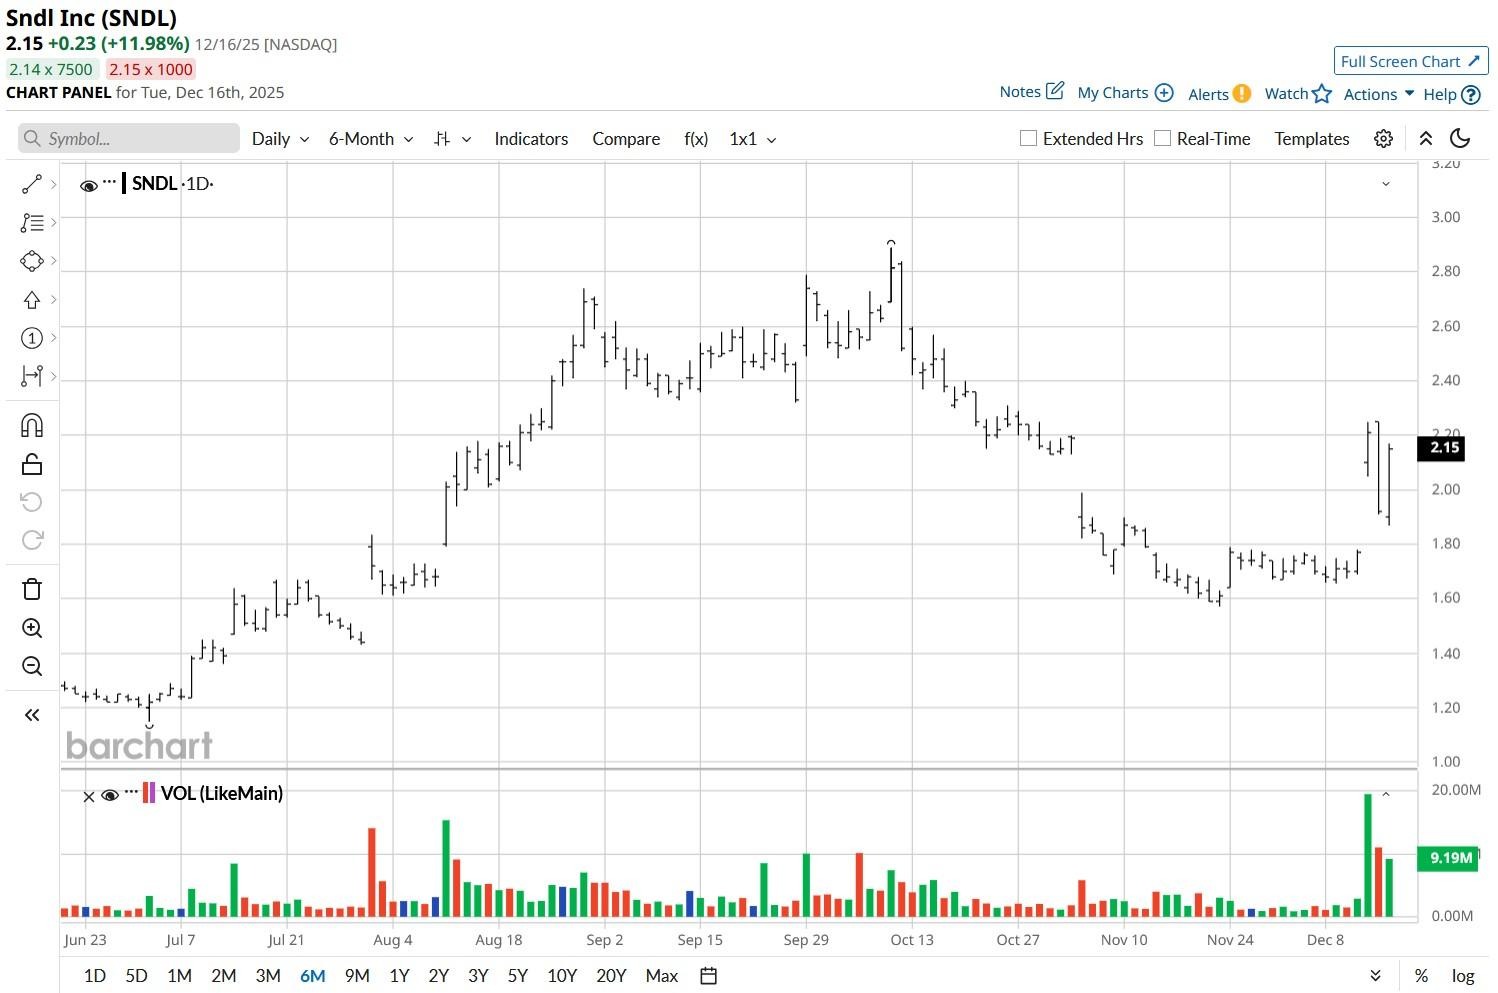
Task: Expand the volume pane chevron
Action: (x=1386, y=794)
